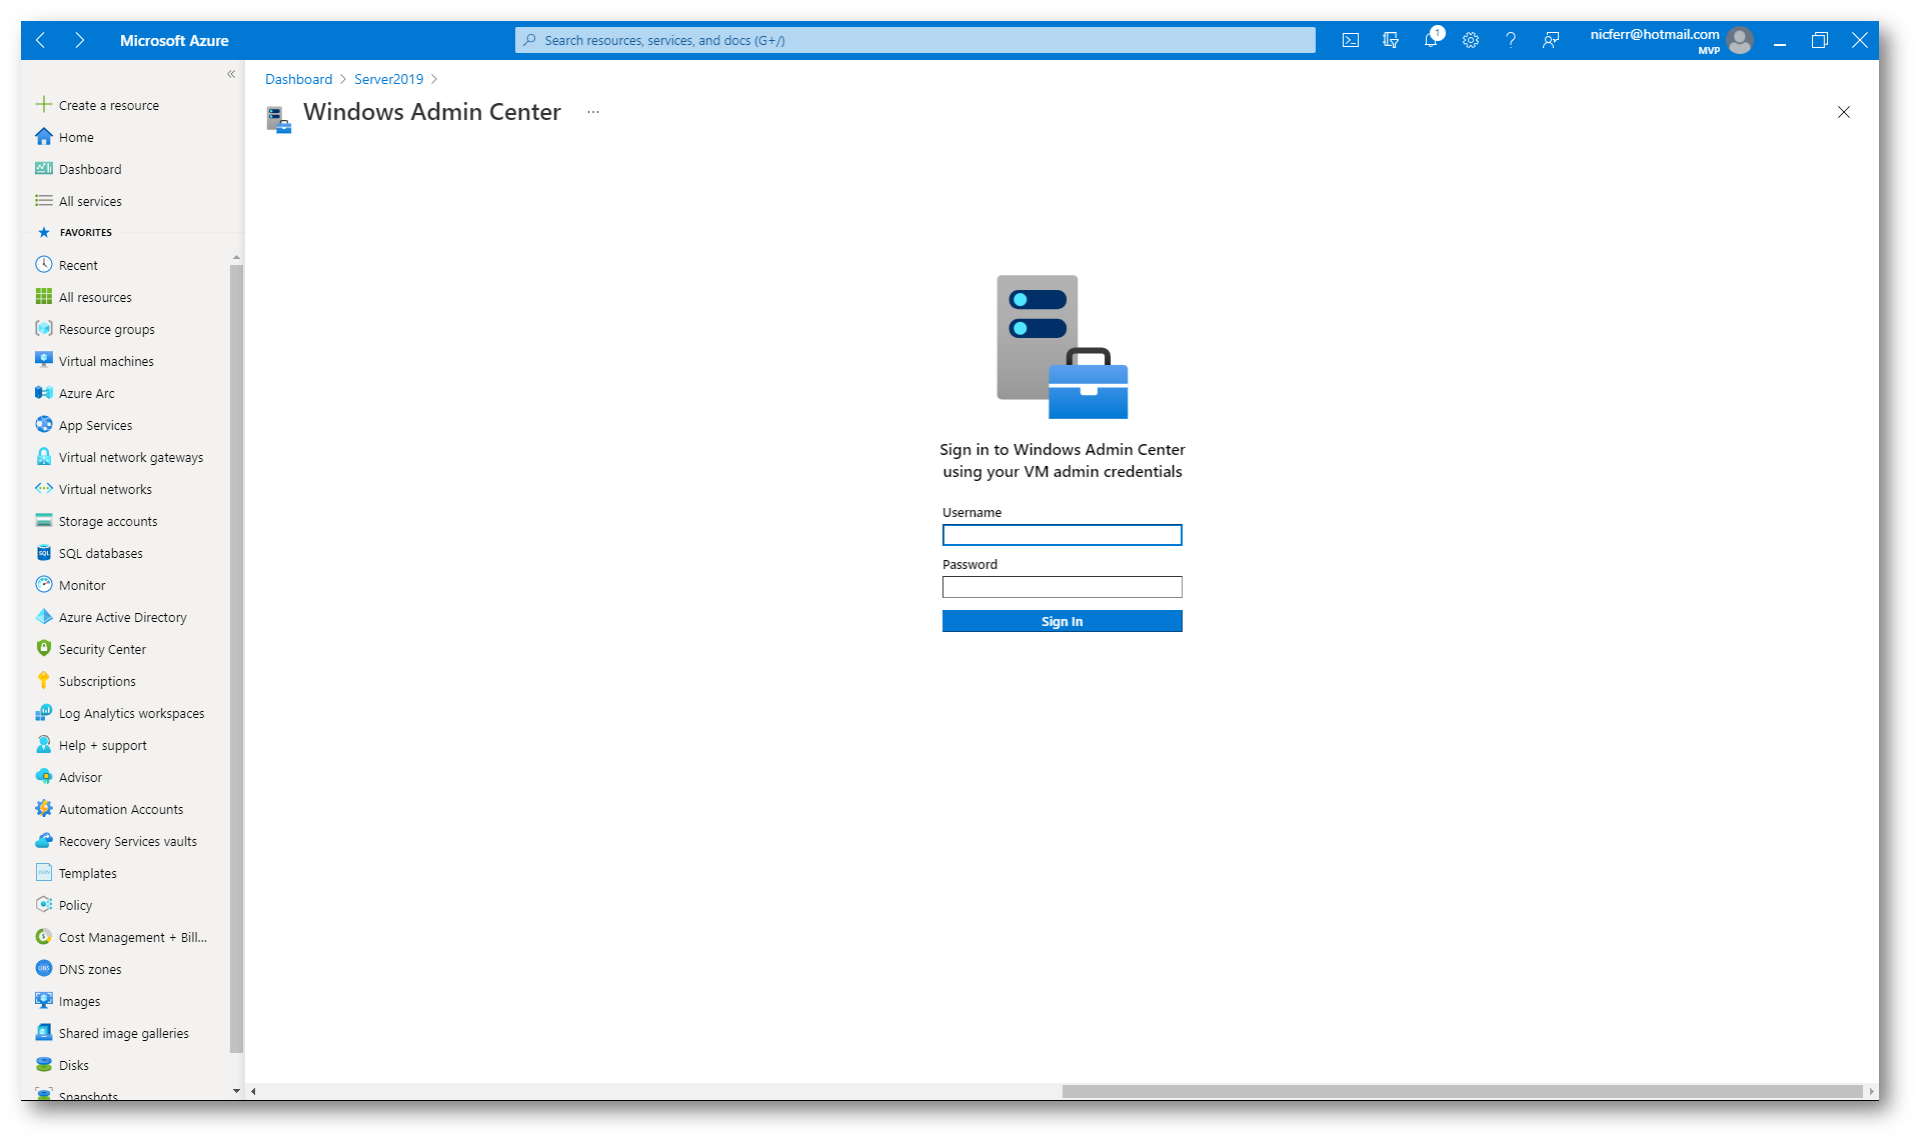Viewport: 1921px width, 1143px height.
Task: Go forward with the forward arrow
Action: [x=80, y=40]
